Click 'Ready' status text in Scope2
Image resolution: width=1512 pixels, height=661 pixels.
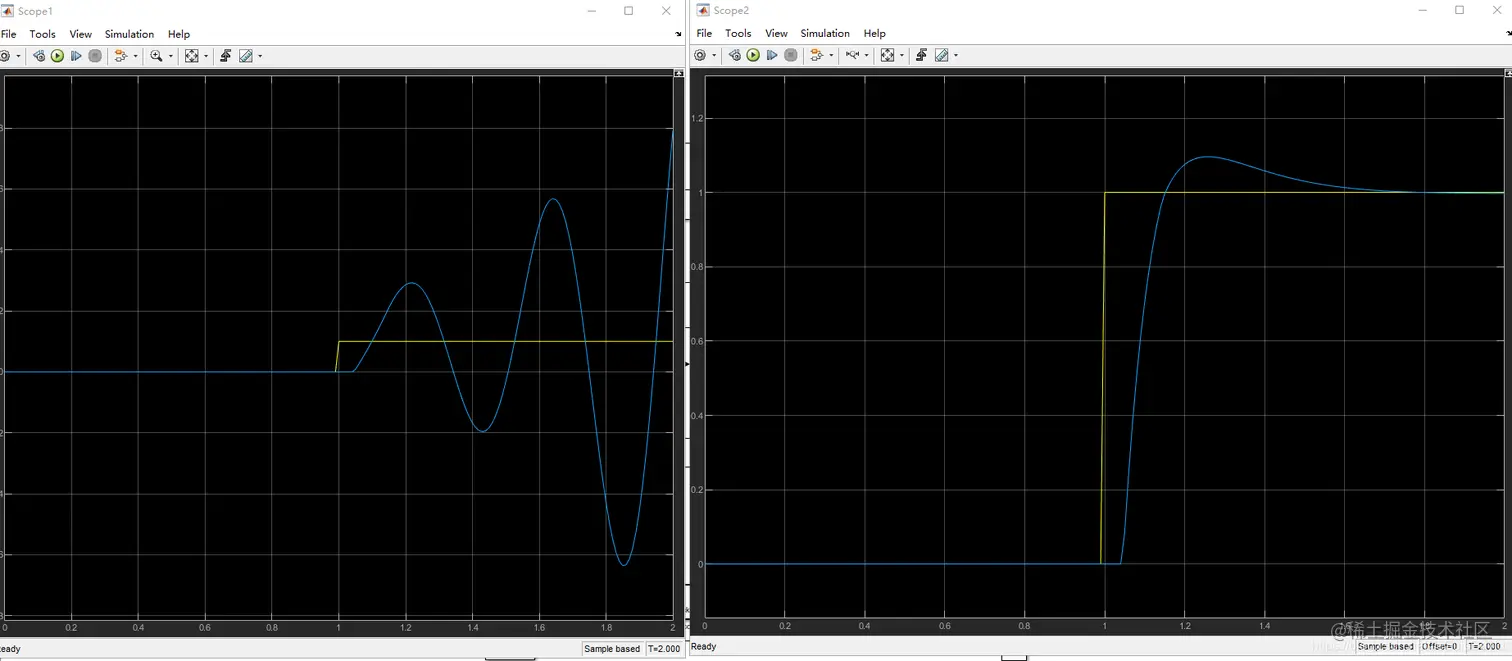(704, 647)
